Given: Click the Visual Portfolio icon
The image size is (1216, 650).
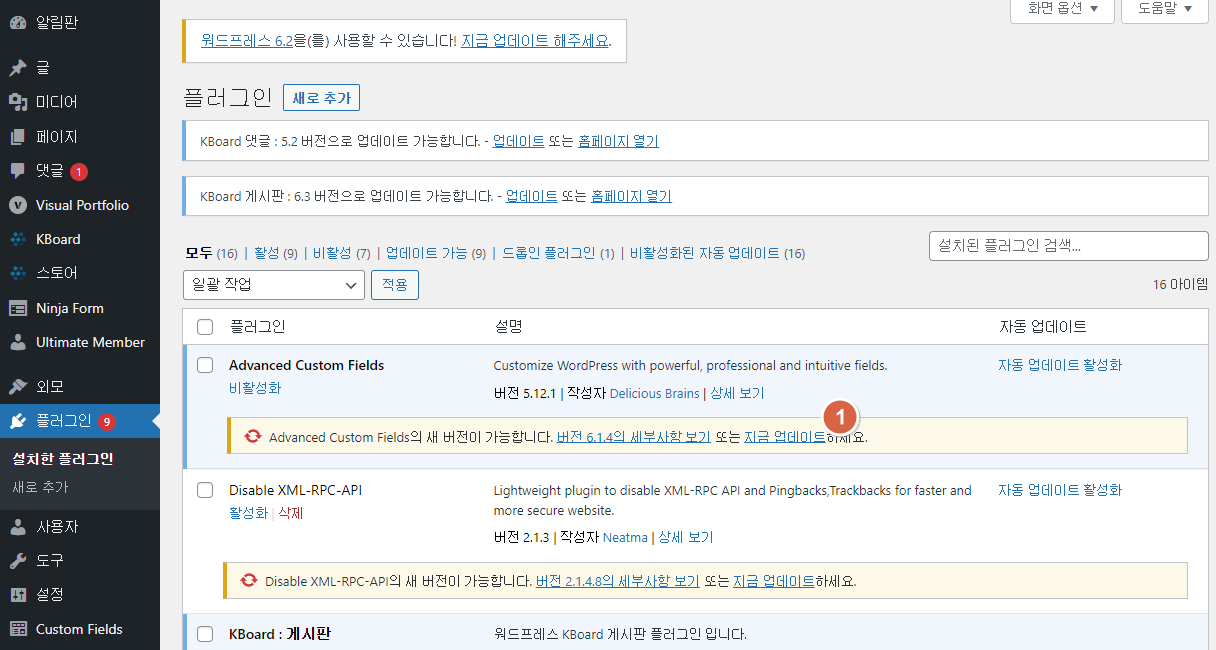Looking at the screenshot, I should [x=17, y=205].
